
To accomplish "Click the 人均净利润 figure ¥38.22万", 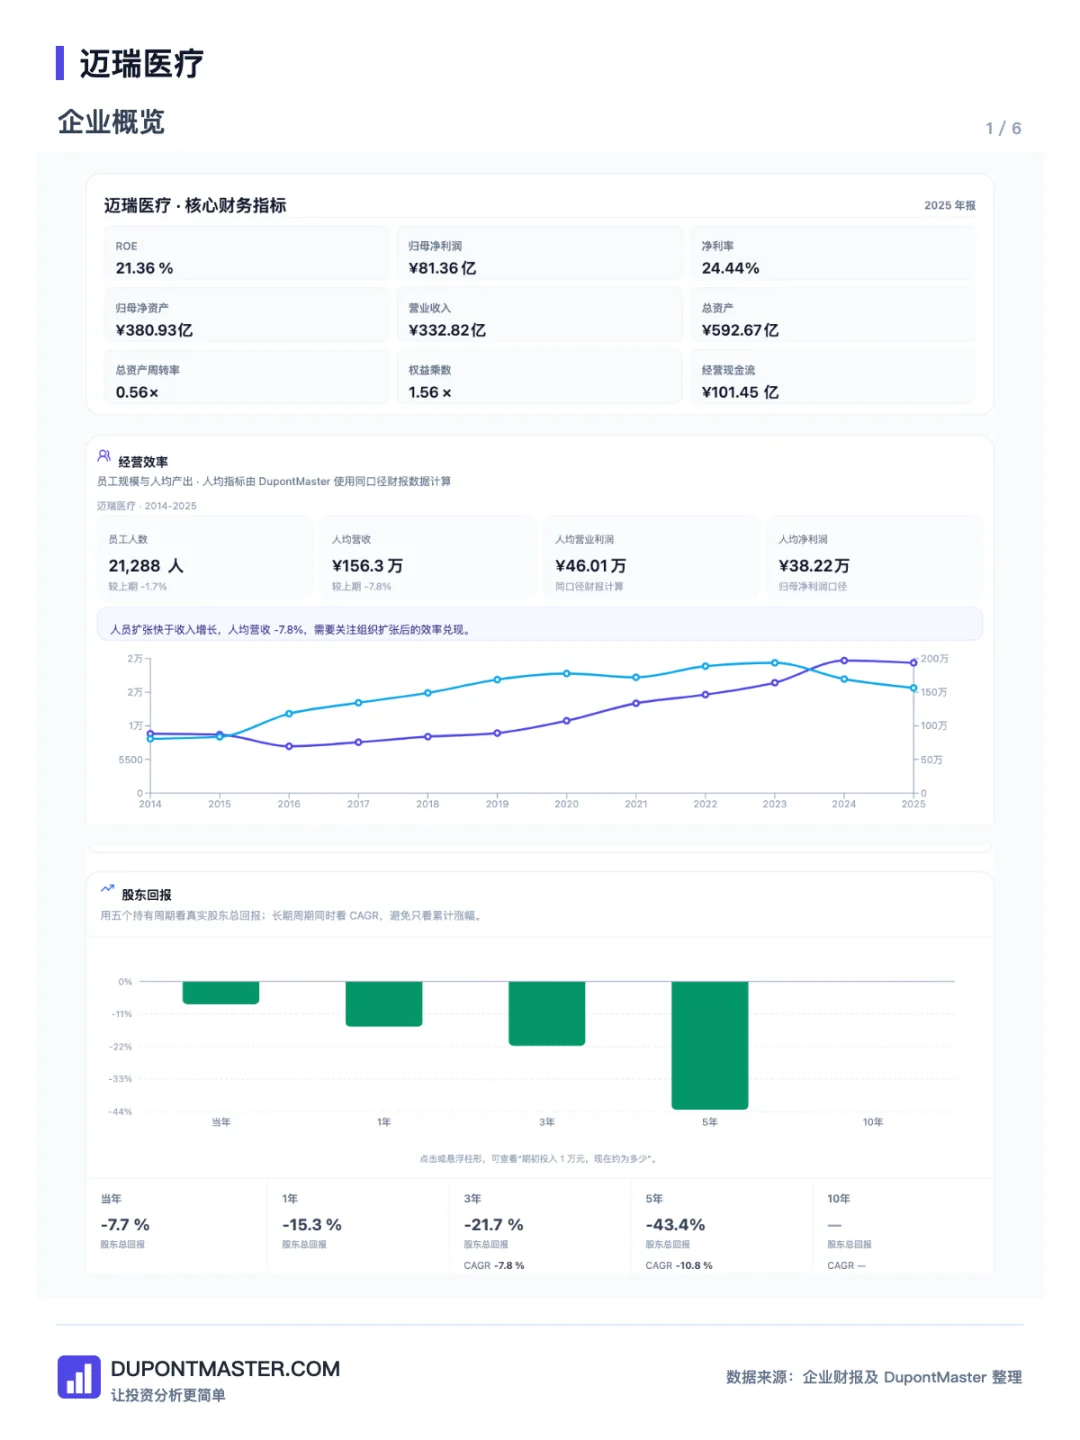I will (x=814, y=566).
